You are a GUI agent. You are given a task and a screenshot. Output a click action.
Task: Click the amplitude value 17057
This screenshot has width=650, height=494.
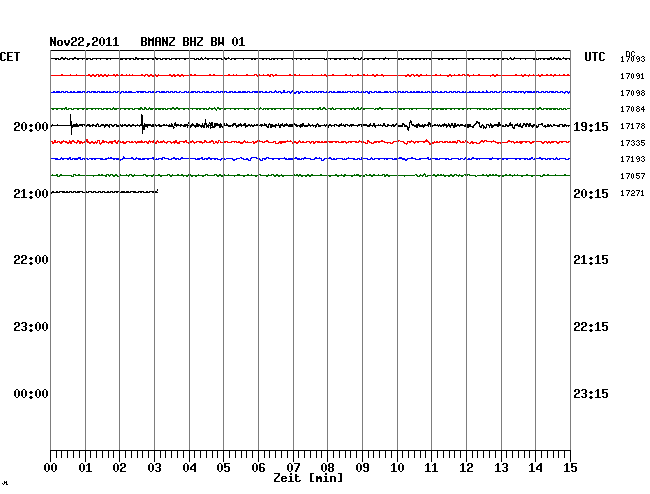click(x=633, y=176)
